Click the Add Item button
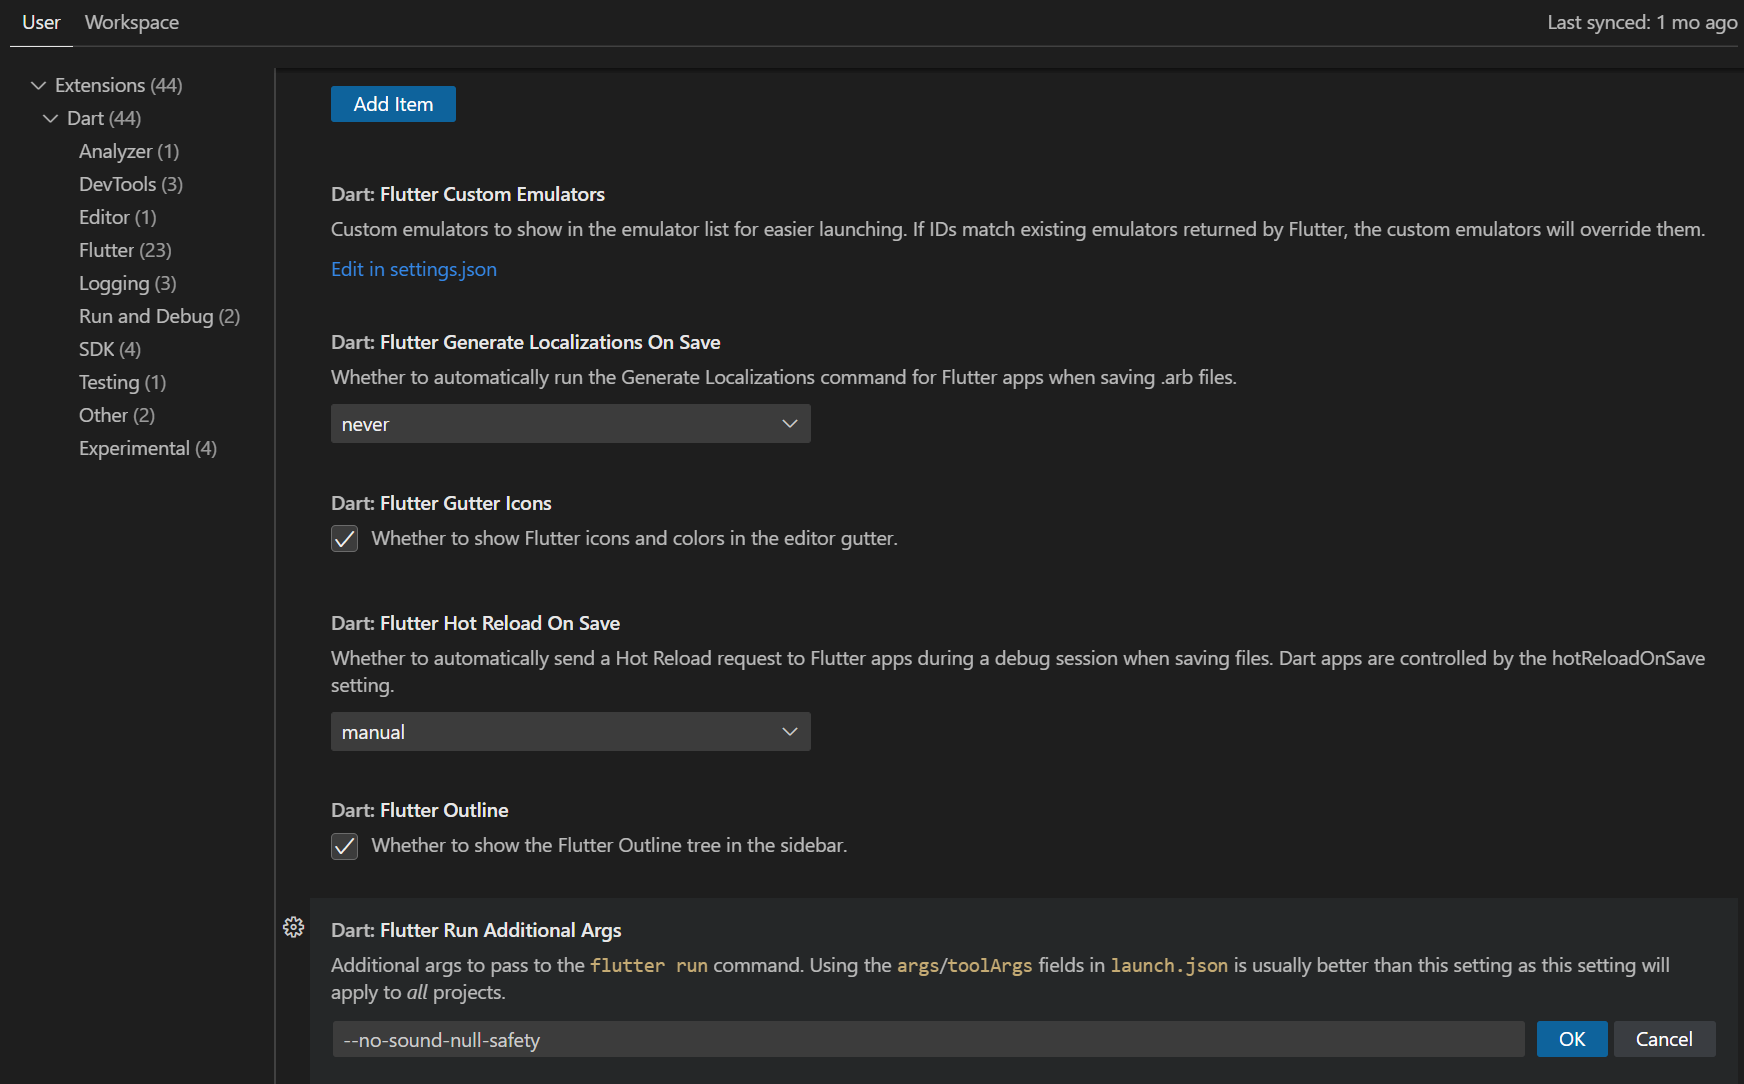Viewport: 1744px width, 1084px height. click(393, 104)
